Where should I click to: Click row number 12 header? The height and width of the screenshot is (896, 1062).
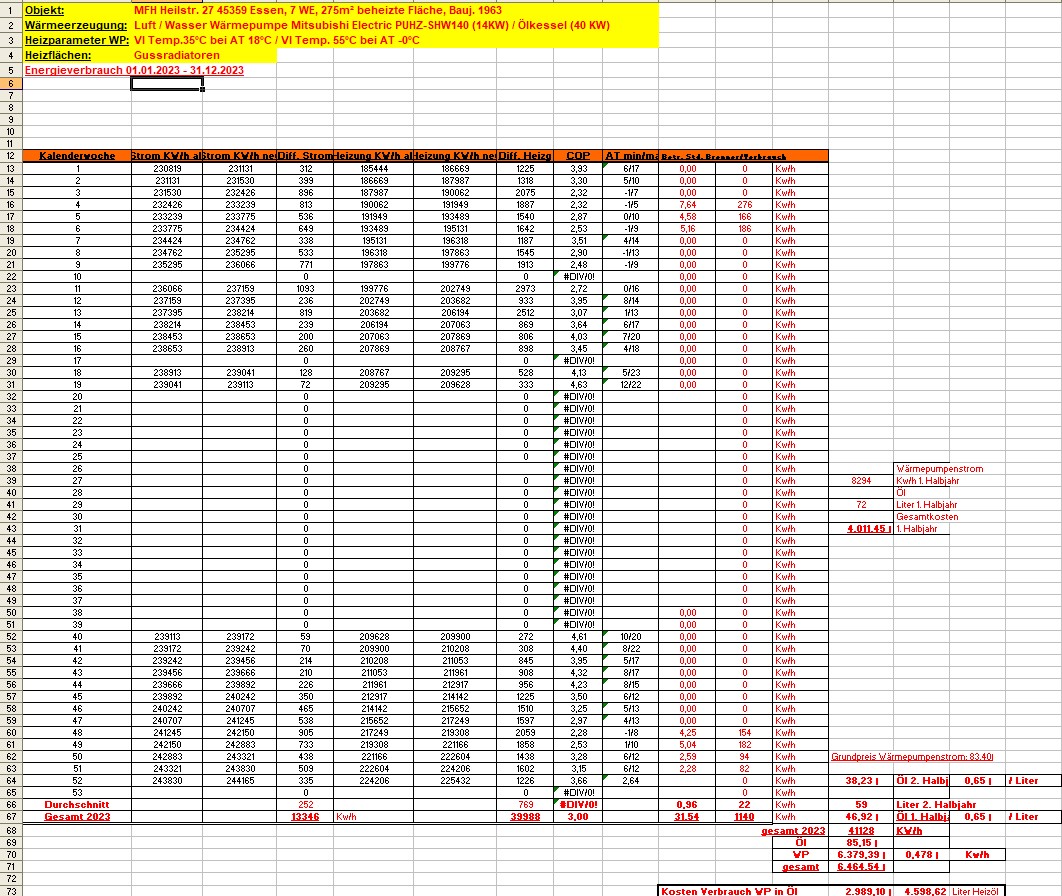(x=10, y=156)
